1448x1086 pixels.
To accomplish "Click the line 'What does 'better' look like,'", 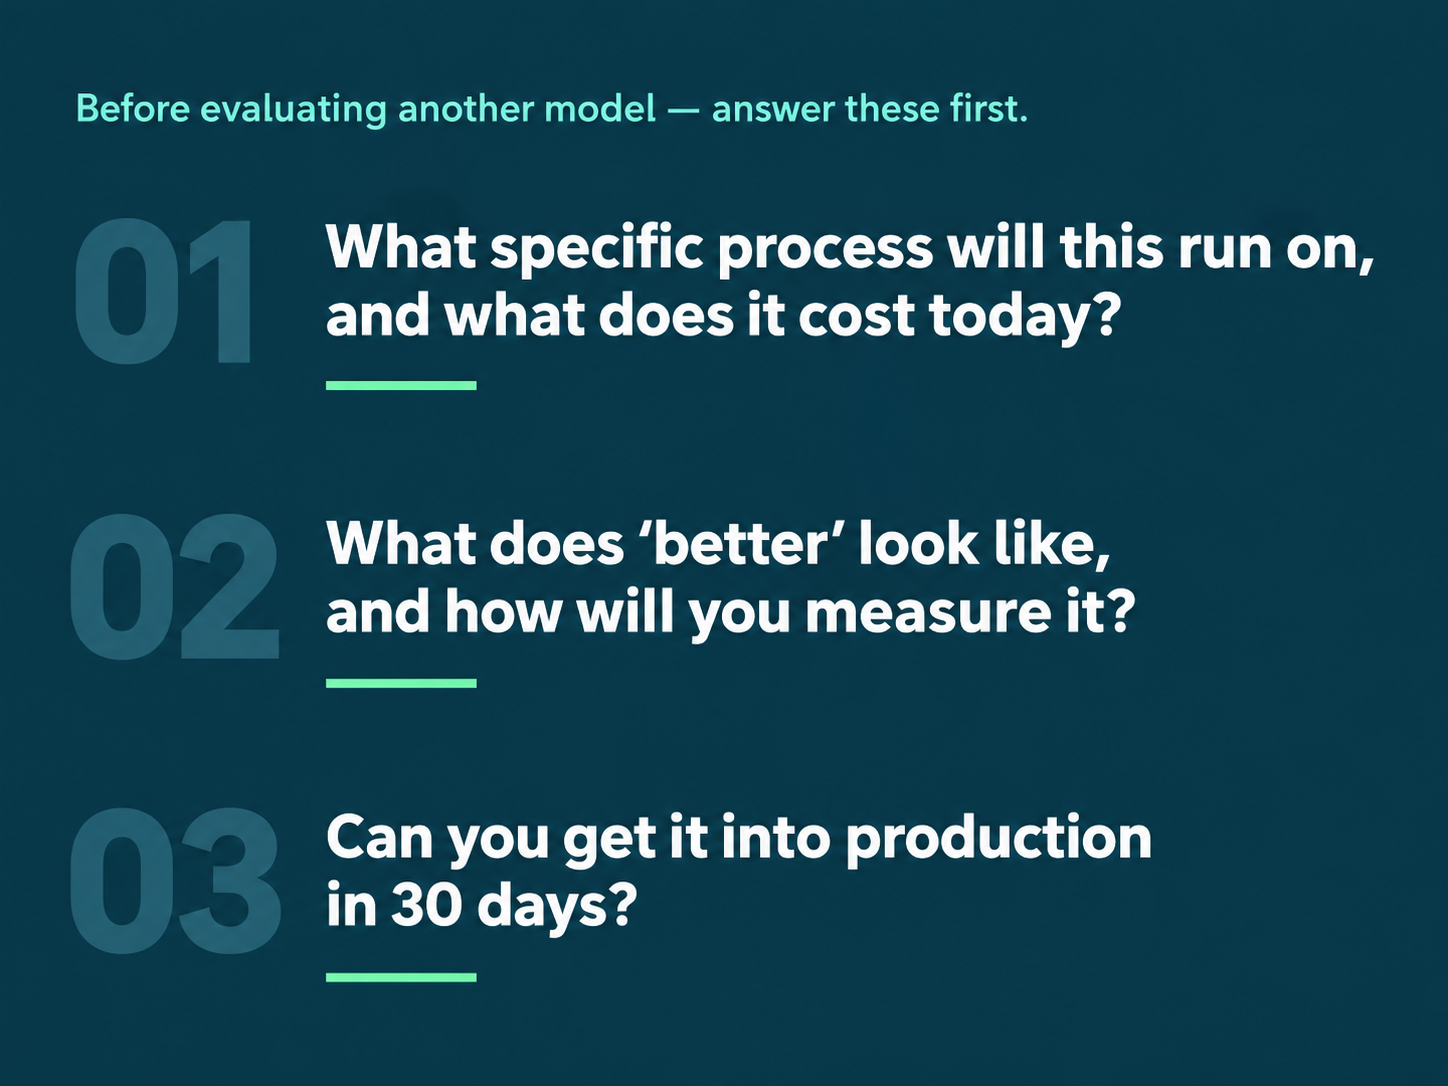I will (718, 544).
